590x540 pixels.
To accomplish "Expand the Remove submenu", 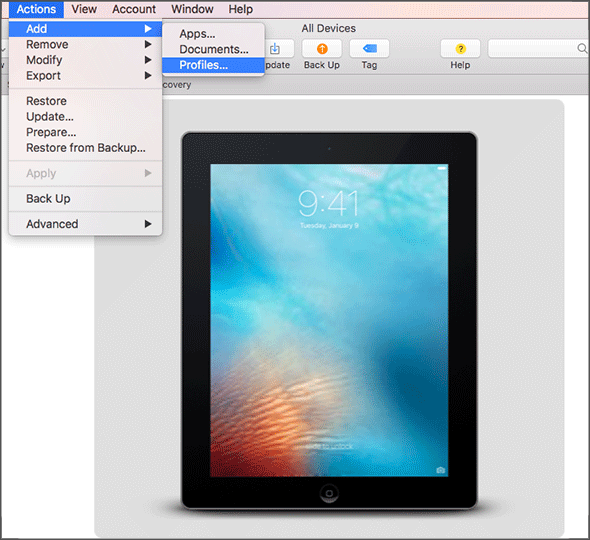I will tap(85, 44).
